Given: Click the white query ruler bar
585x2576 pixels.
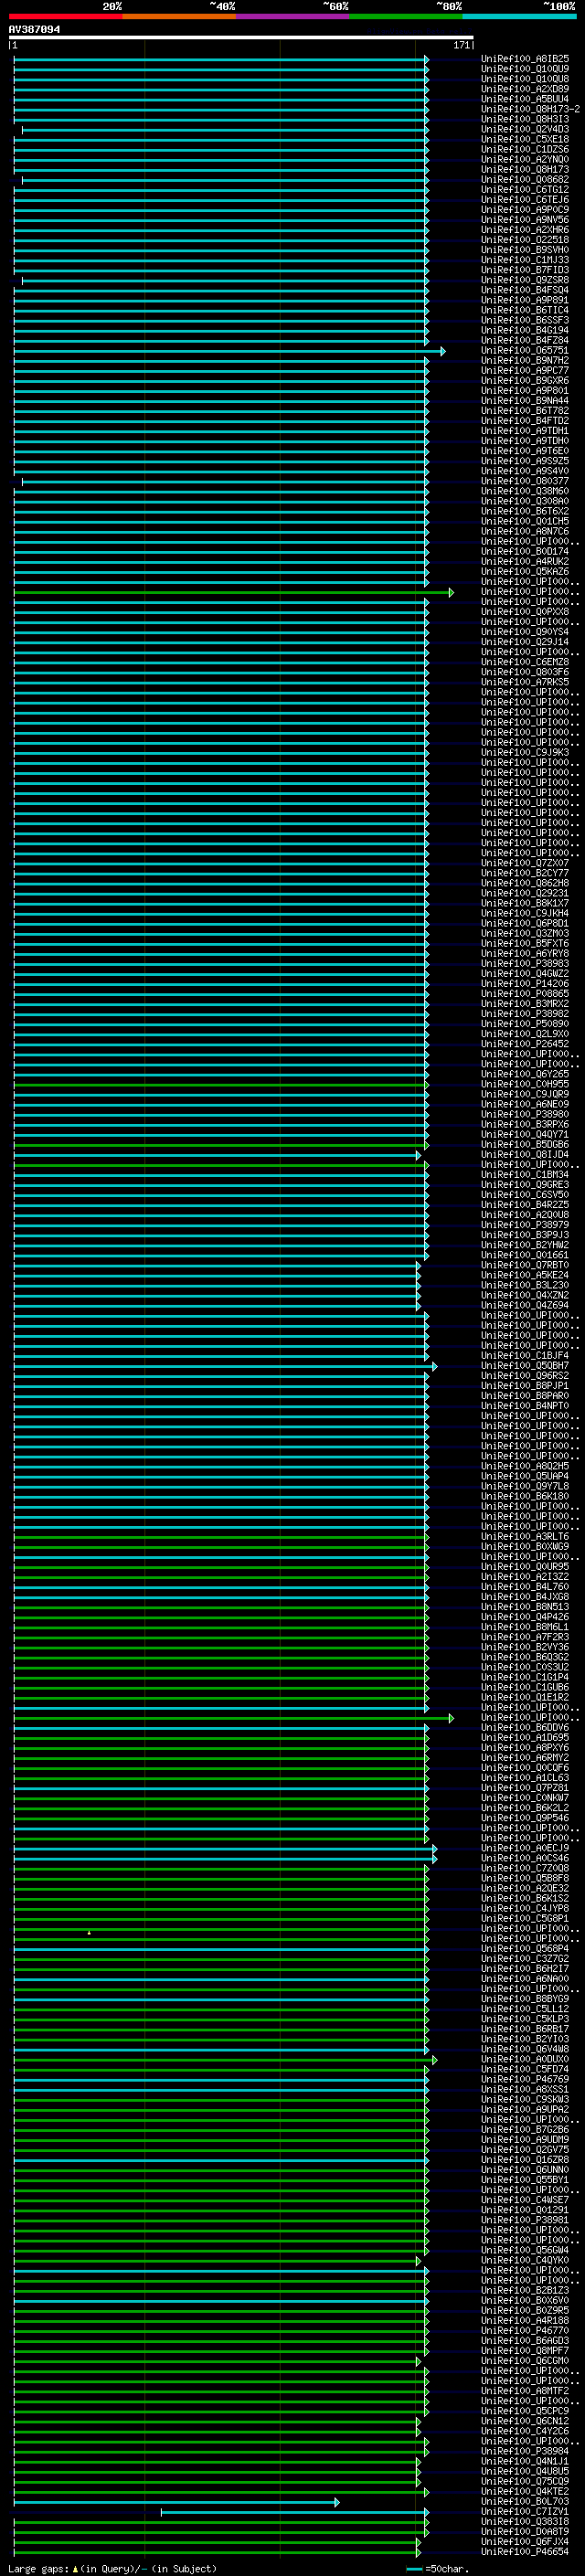Looking at the screenshot, I should coord(241,37).
